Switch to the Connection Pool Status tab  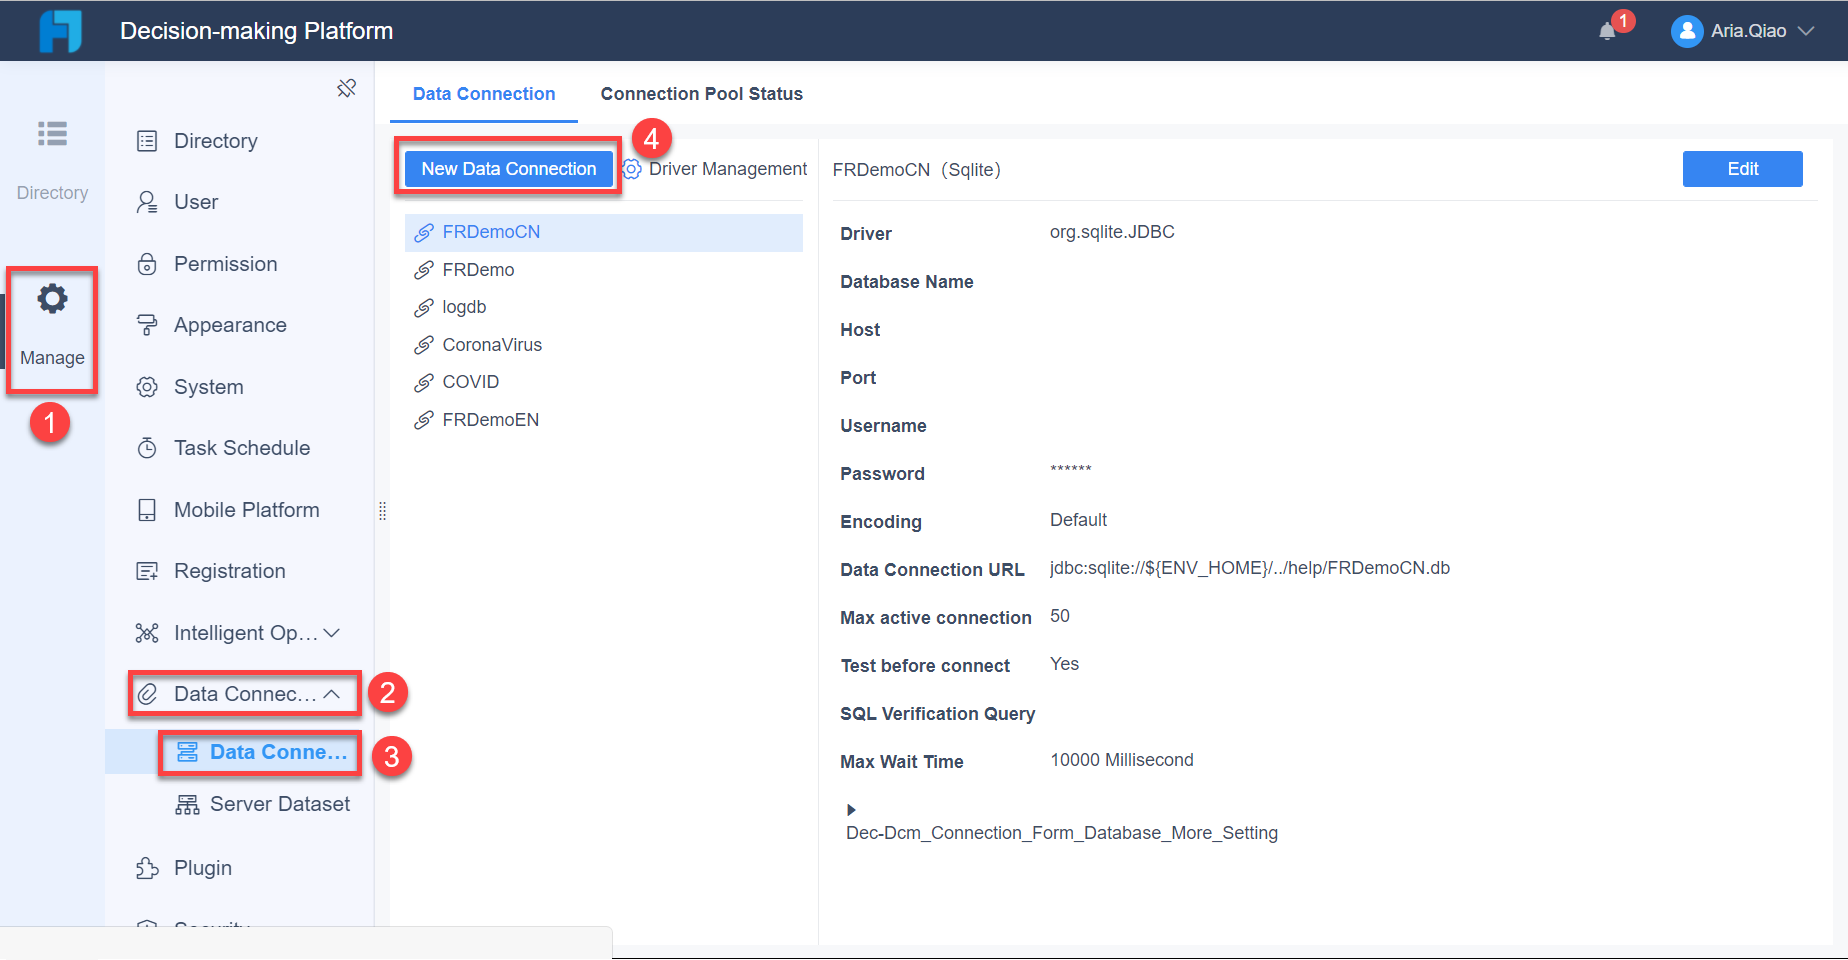click(x=701, y=93)
